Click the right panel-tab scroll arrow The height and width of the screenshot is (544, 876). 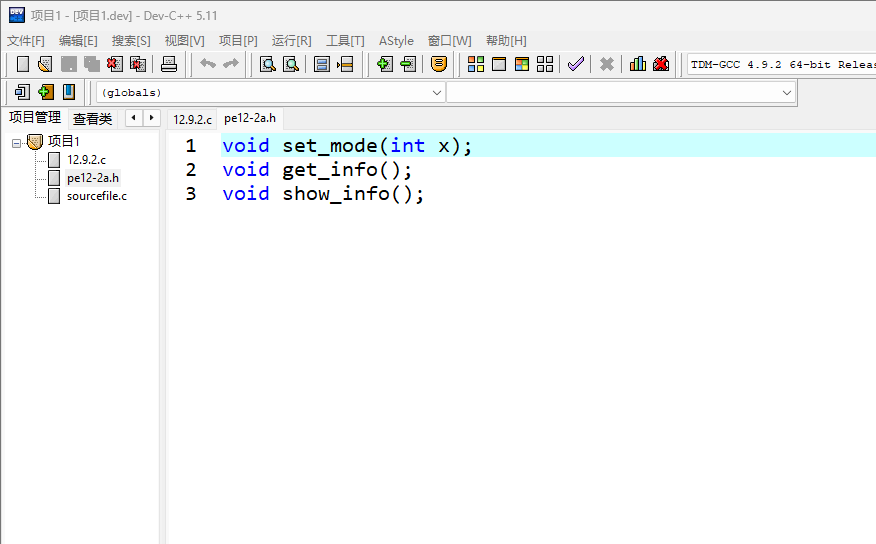tap(151, 118)
